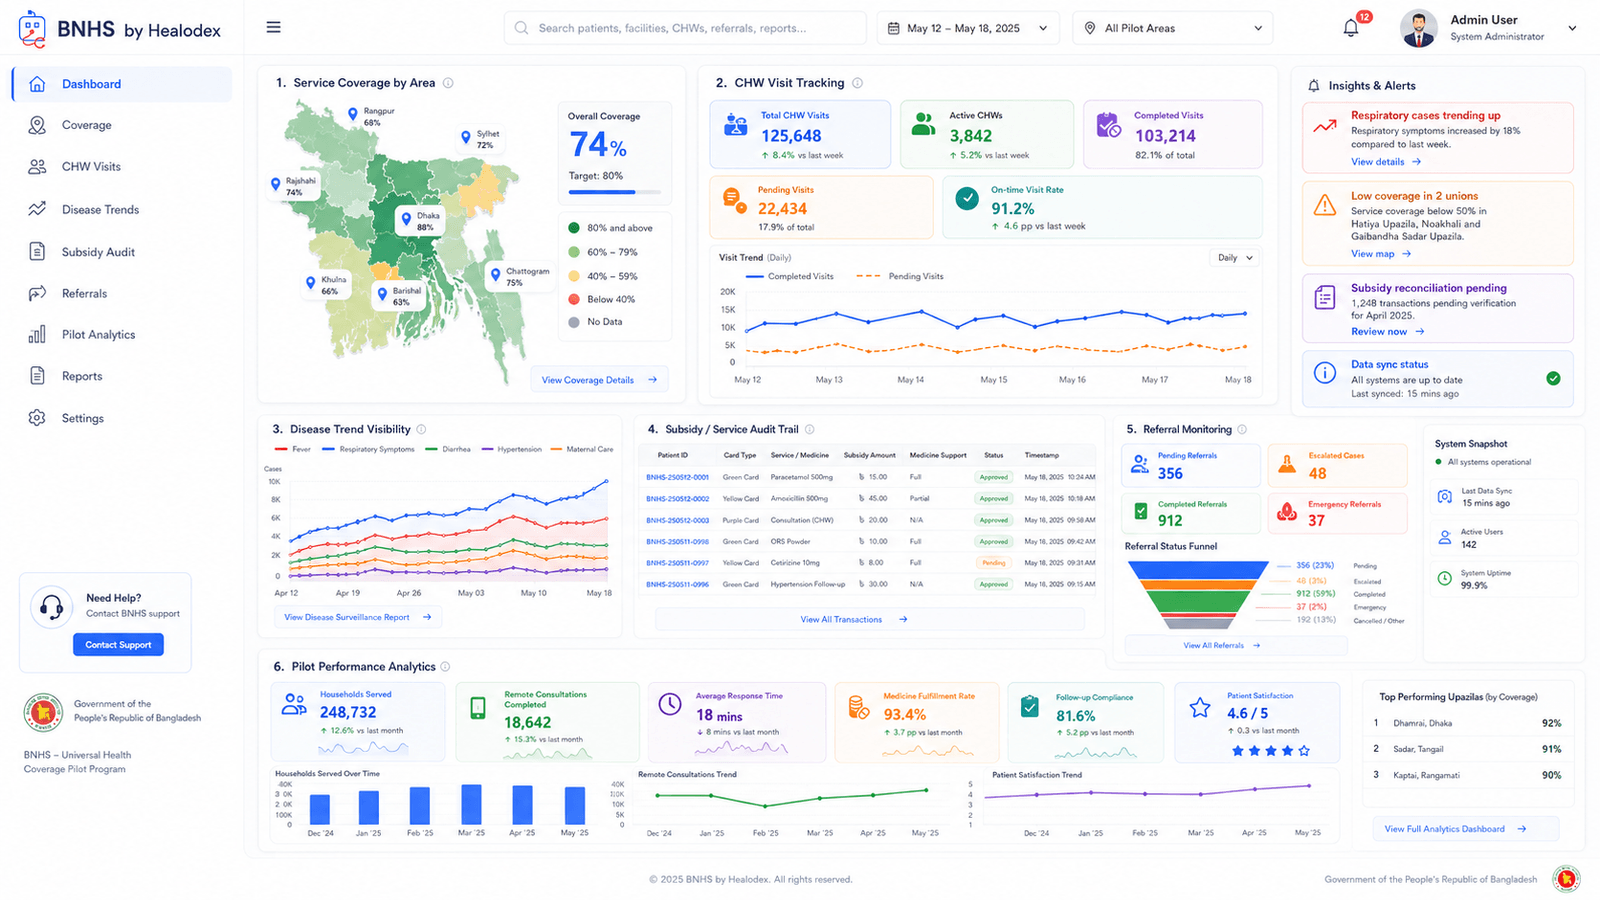Click info icon beside Pilot Performance Analytics
The width and height of the screenshot is (1600, 900).
(445, 666)
